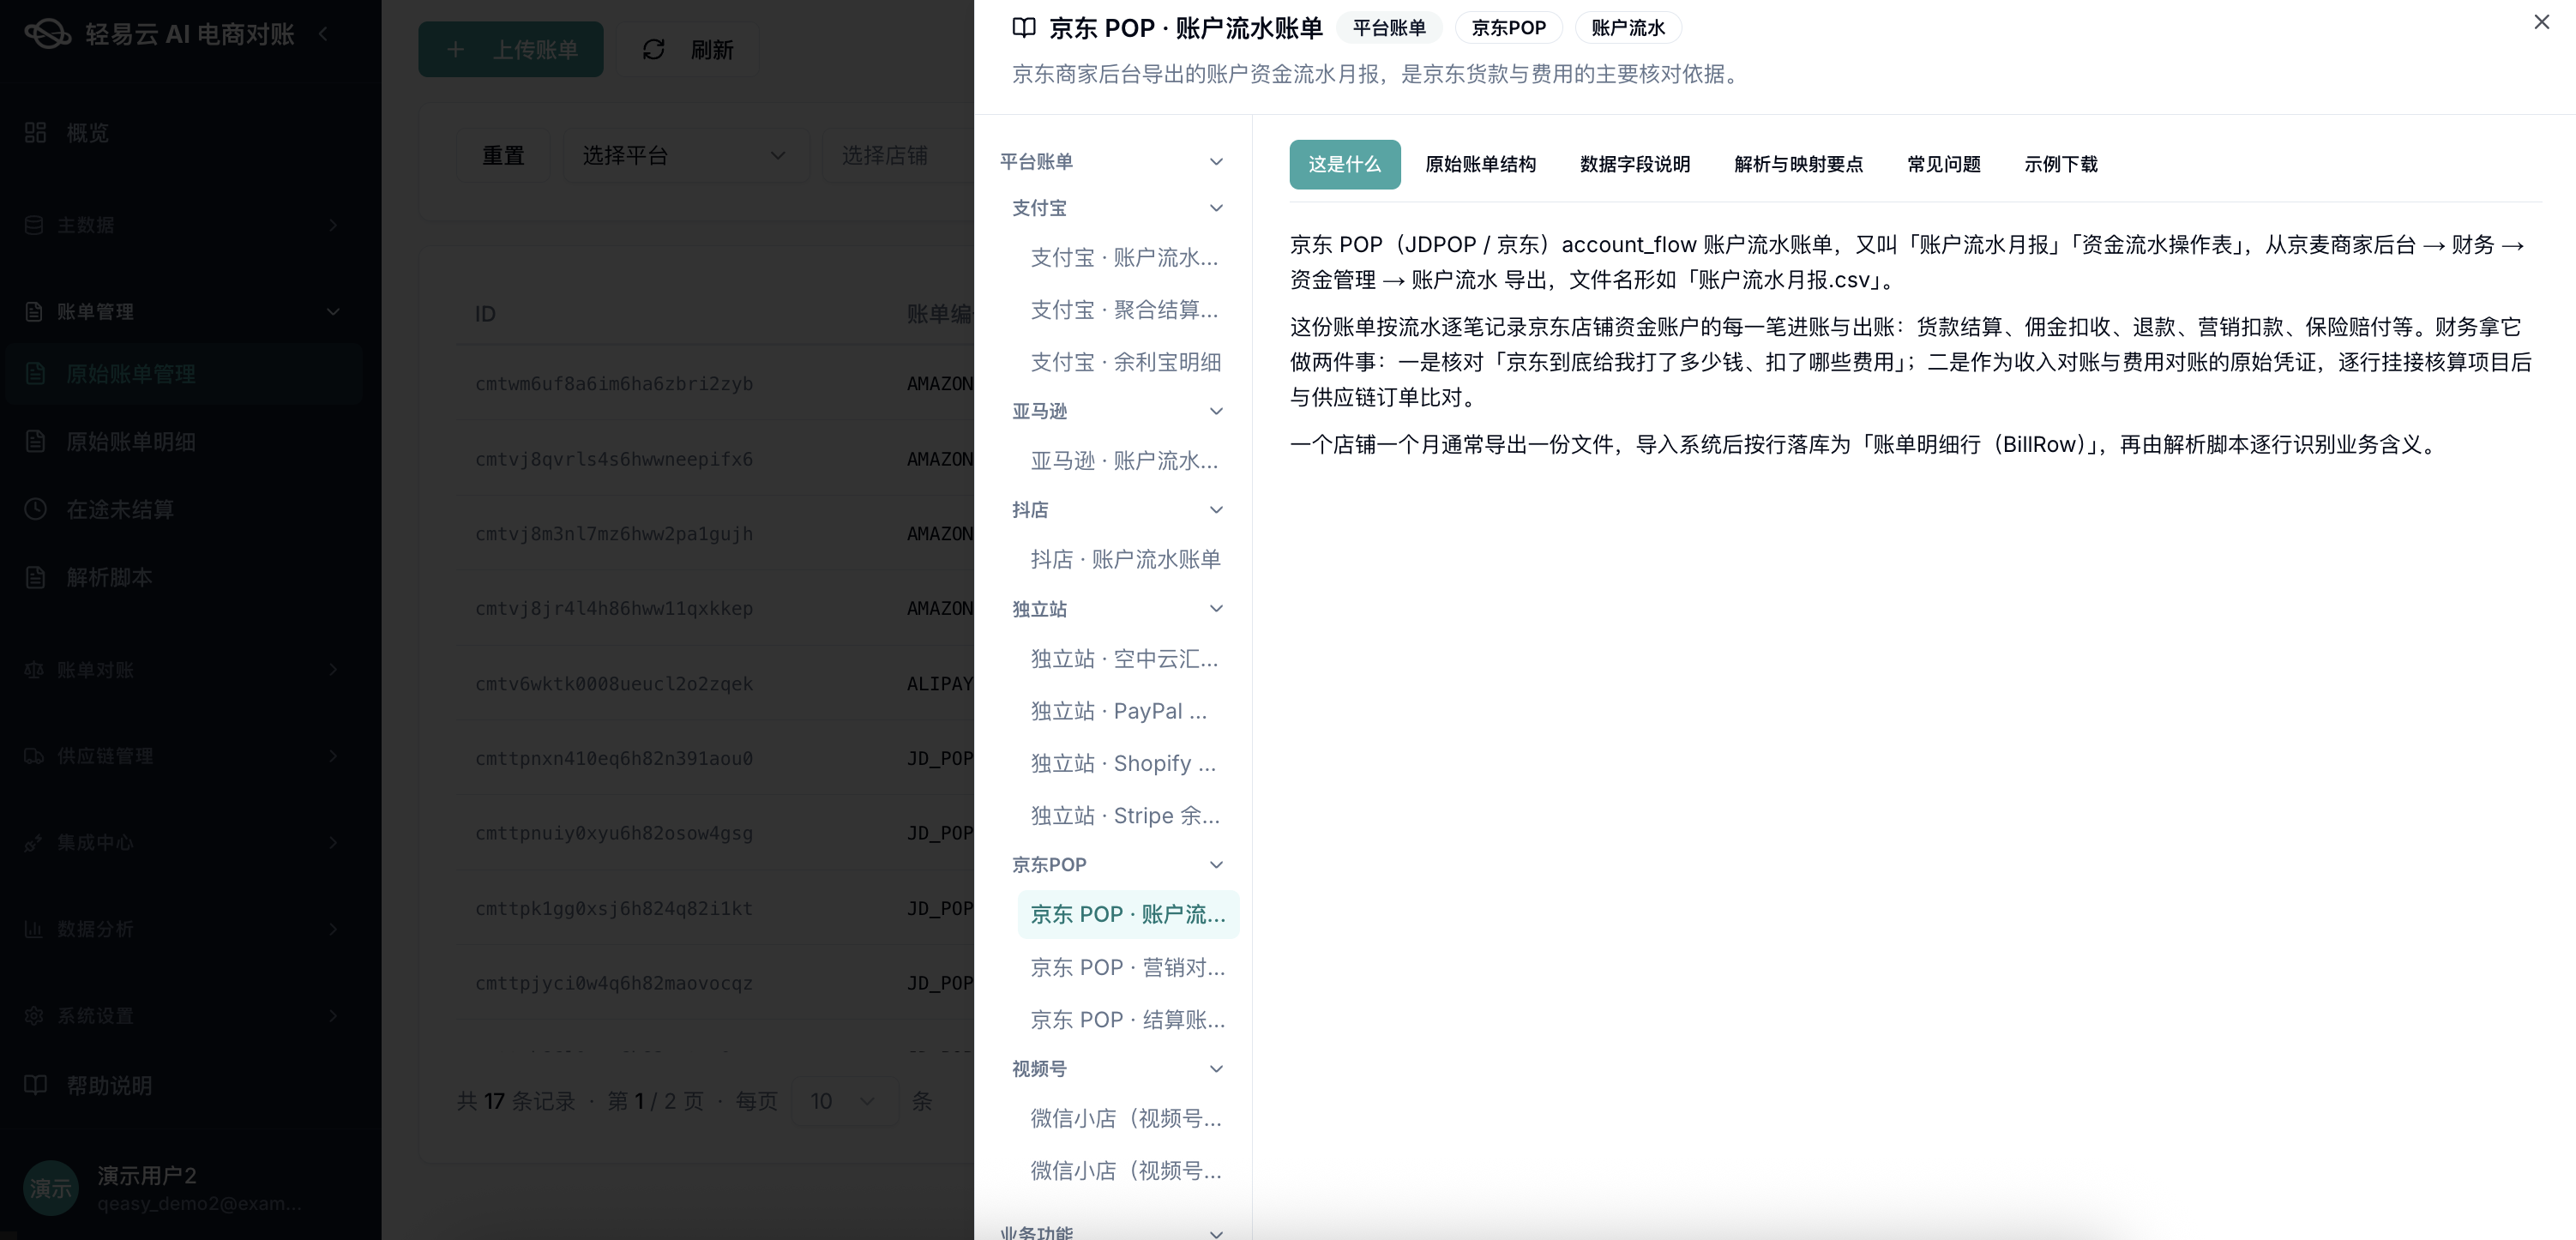Collapse the sidebar with arrow icon
The height and width of the screenshot is (1240, 2576).
(323, 34)
